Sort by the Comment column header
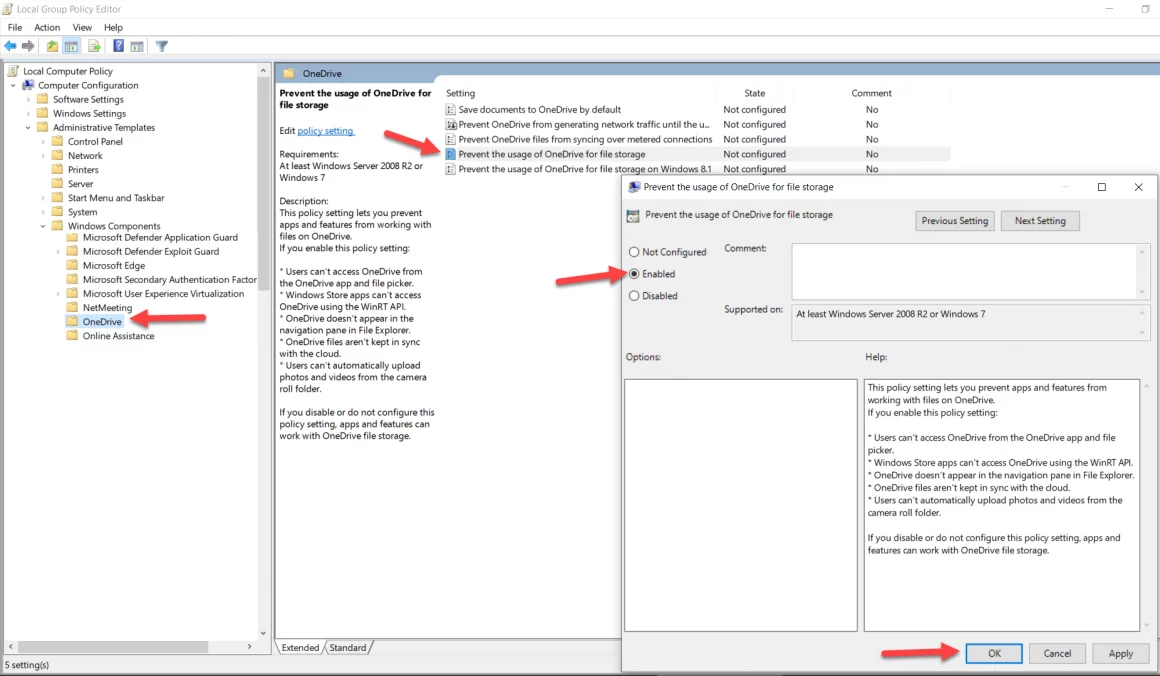Viewport: 1160px width, 676px height. tap(871, 93)
